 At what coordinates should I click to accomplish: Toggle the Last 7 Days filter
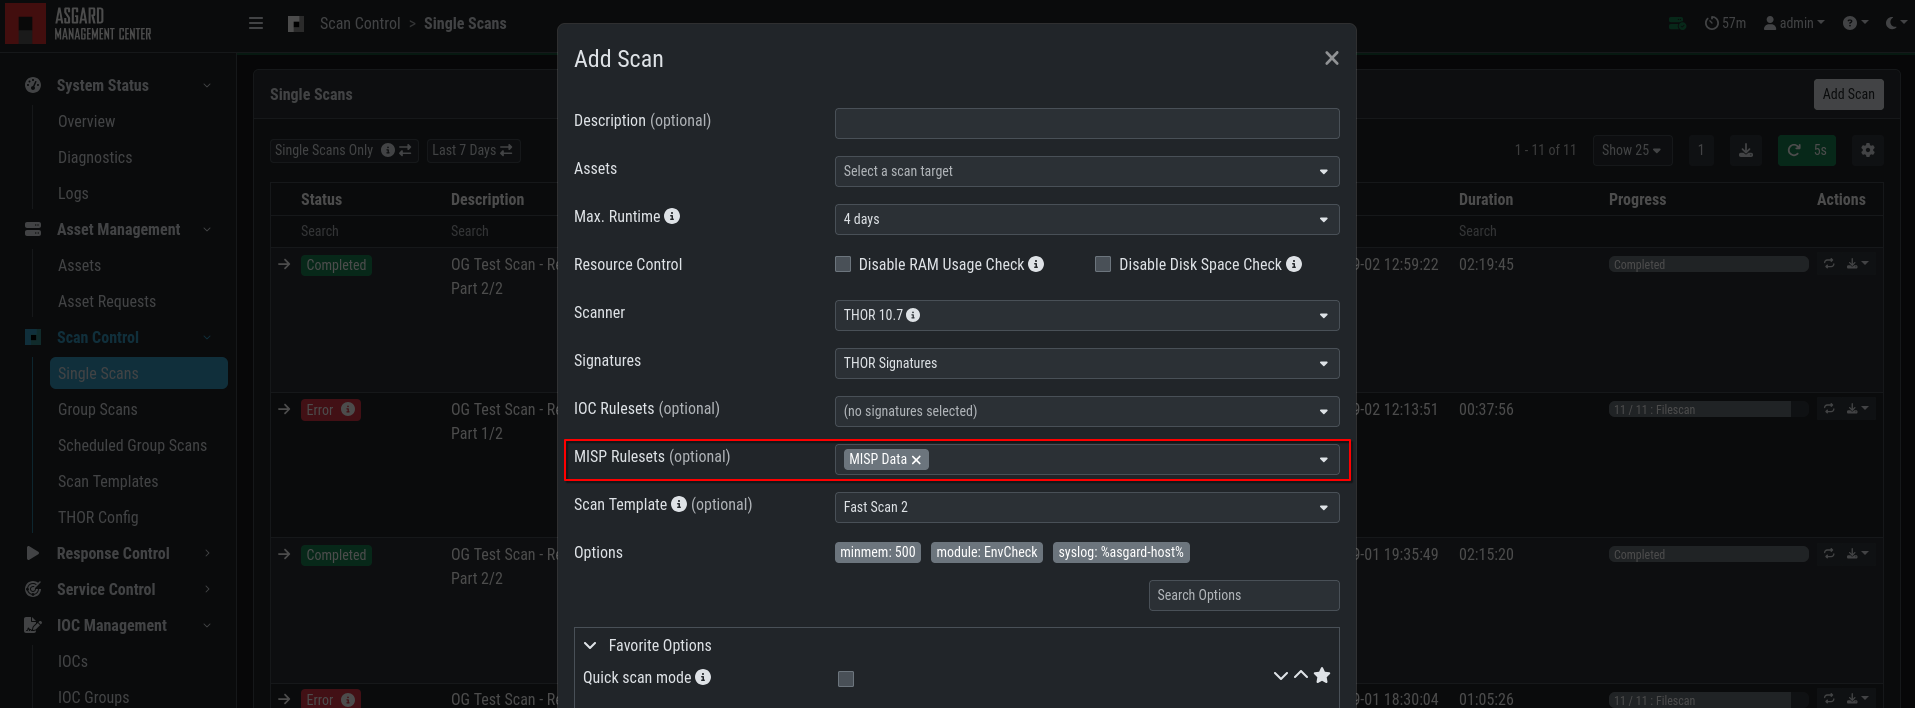473,150
